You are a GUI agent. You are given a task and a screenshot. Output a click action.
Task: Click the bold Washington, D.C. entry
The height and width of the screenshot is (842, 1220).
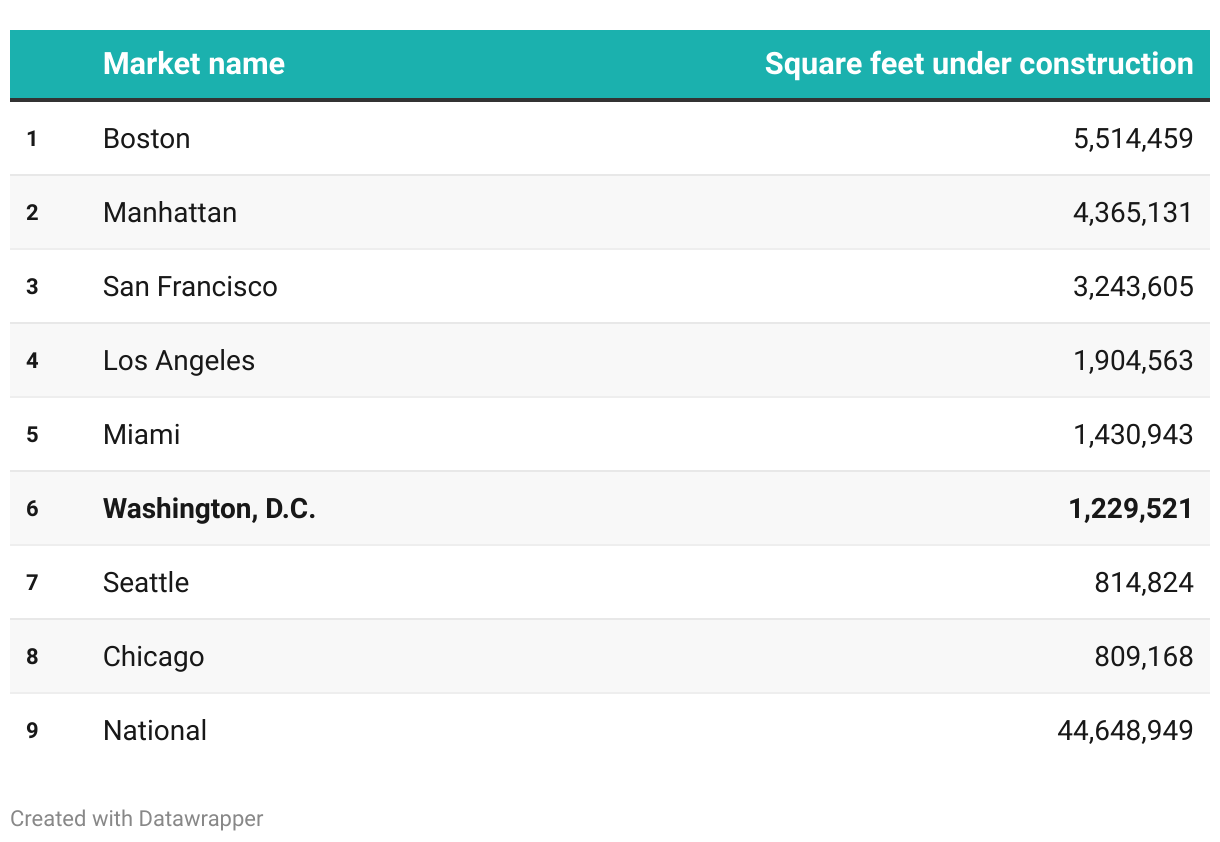pyautogui.click(x=209, y=509)
